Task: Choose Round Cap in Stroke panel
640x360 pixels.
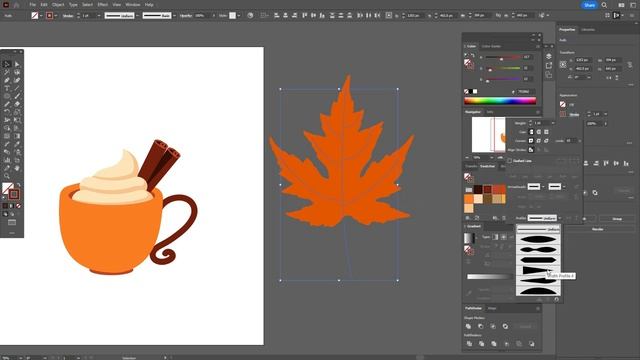Action: pyautogui.click(x=539, y=132)
